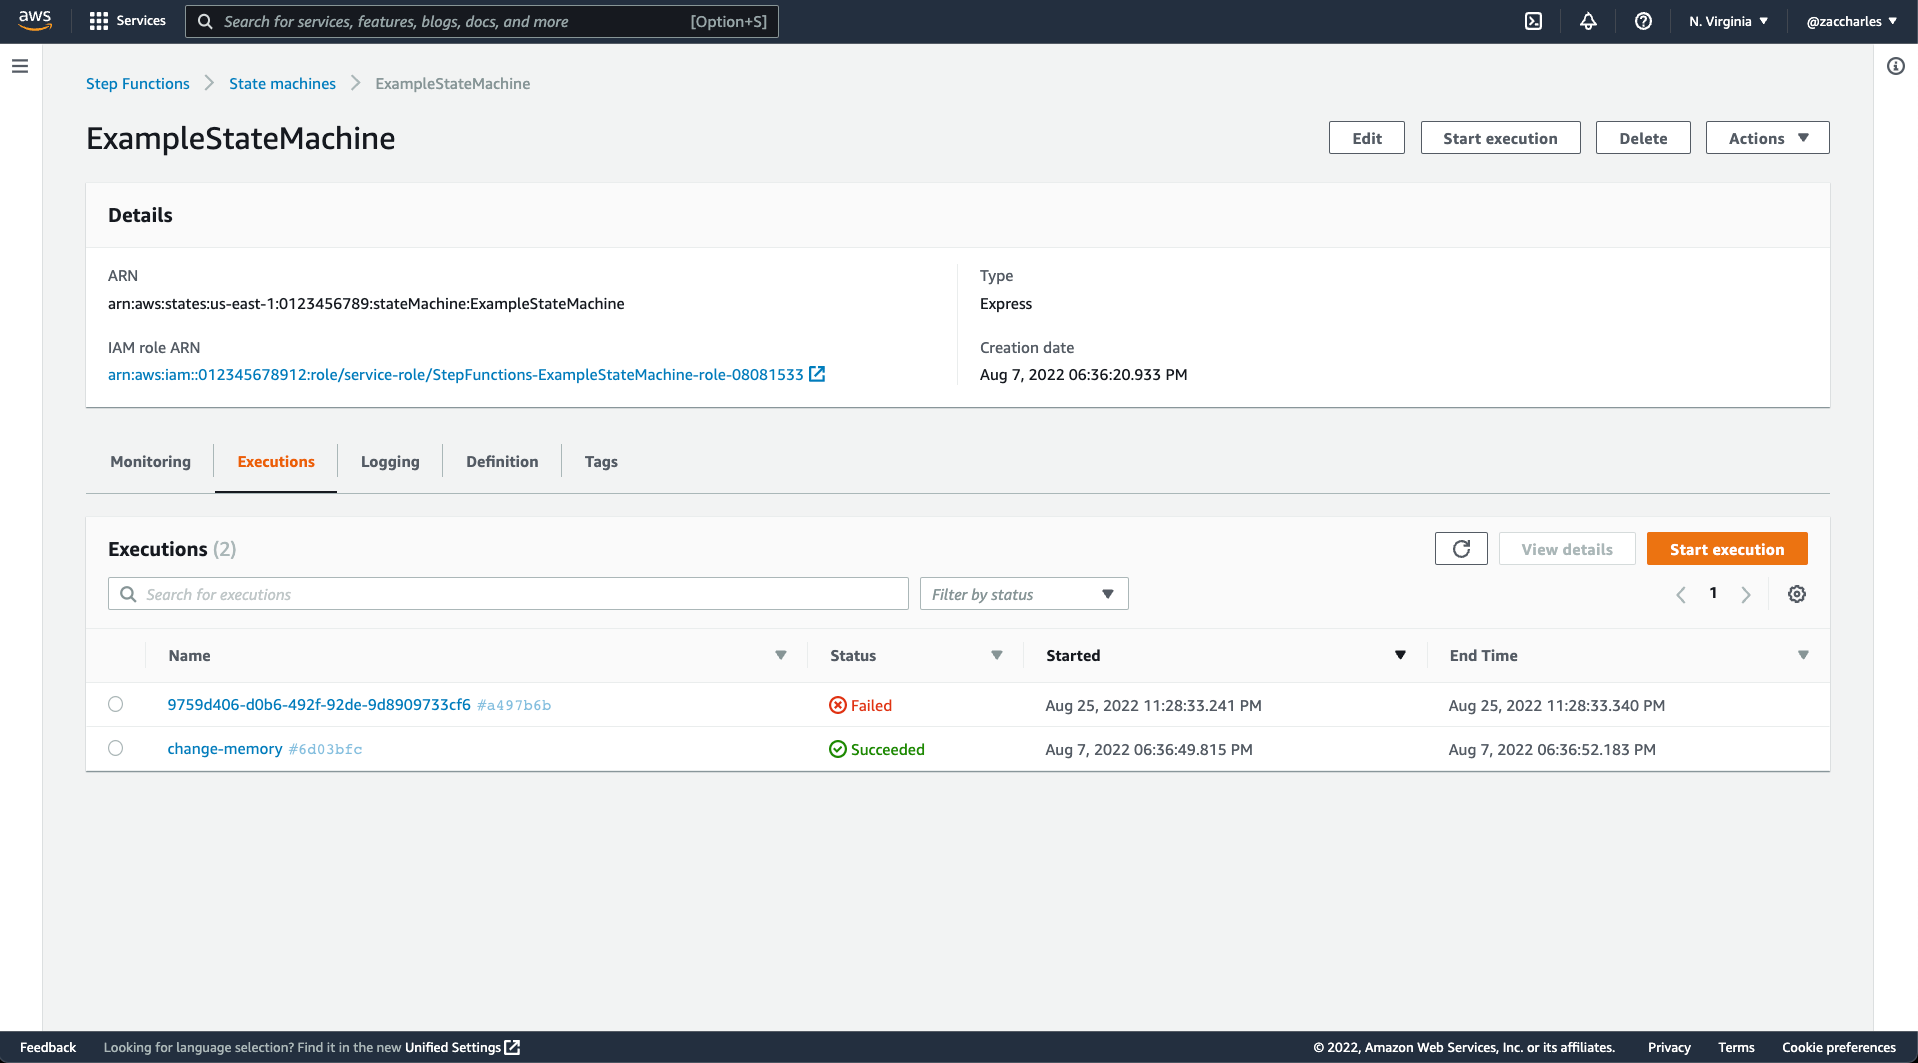The width and height of the screenshot is (1918, 1063).
Task: Click the Feedback link in footer
Action: click(48, 1047)
